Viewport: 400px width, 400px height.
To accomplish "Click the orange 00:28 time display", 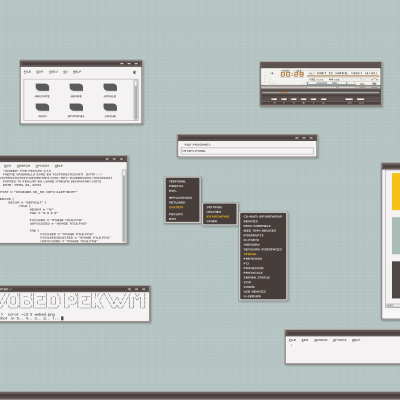I will tap(292, 74).
